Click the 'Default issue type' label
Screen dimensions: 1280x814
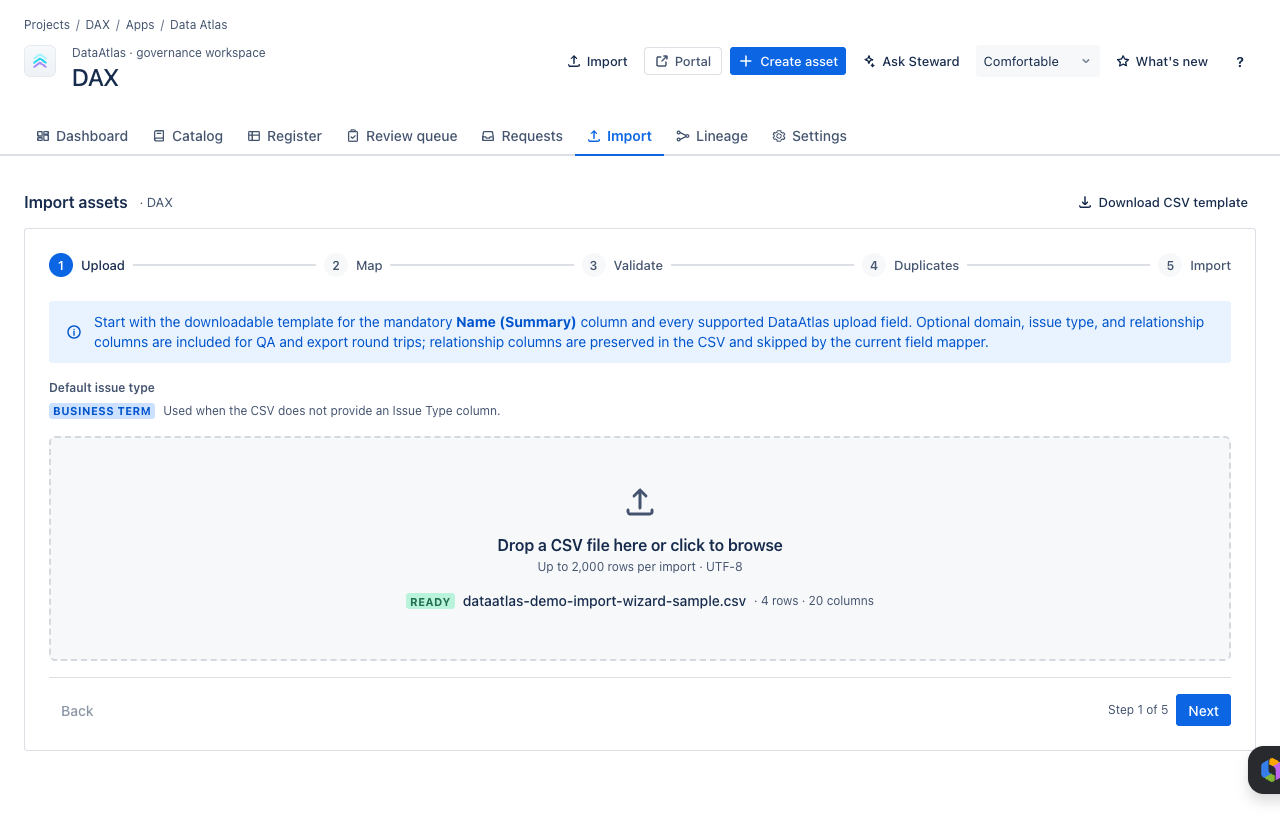(102, 387)
